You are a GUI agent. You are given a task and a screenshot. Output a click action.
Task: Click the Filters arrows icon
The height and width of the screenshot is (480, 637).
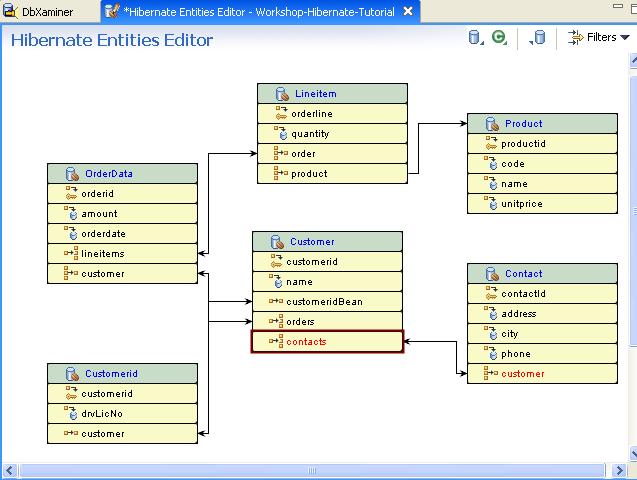(x=575, y=37)
